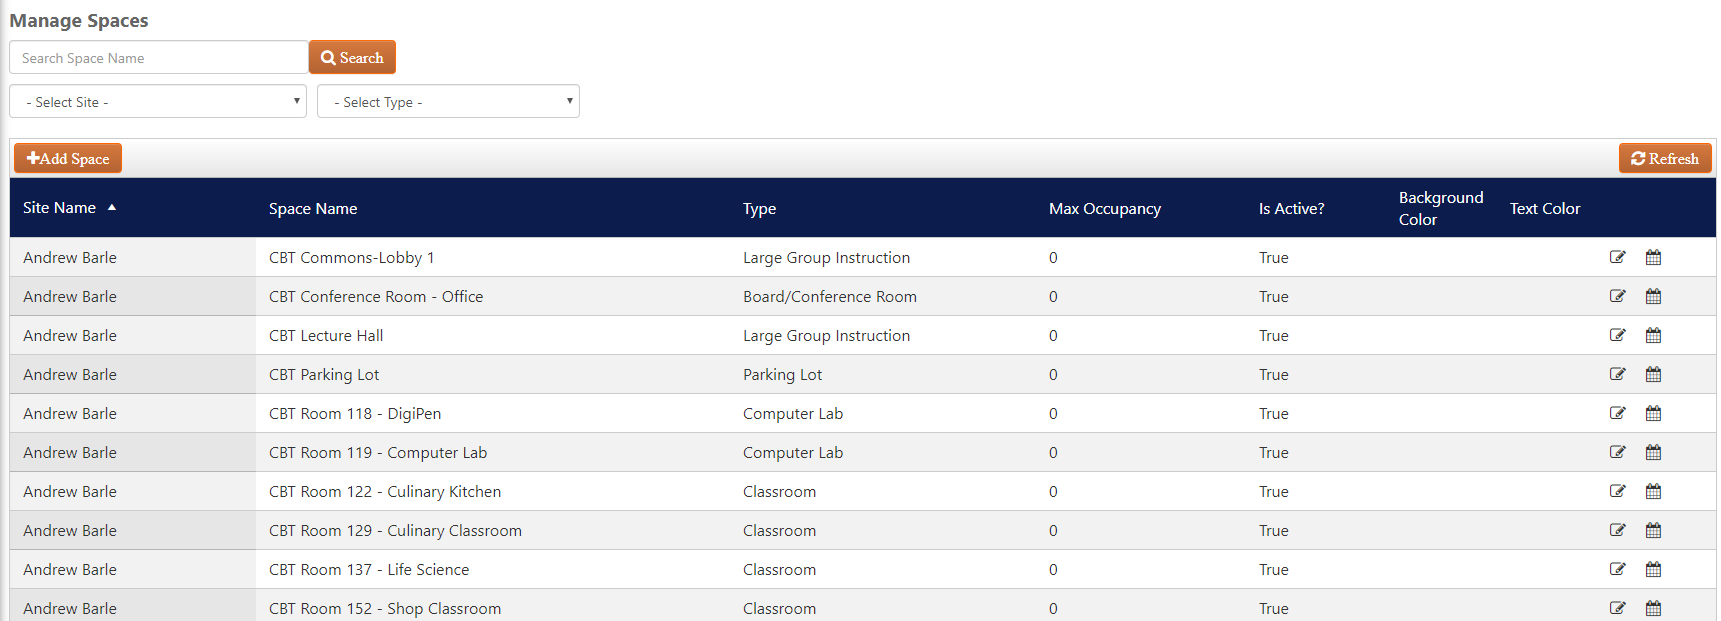1721x621 pixels.
Task: Edit CBT Room 137 - Life Science
Action: tap(1617, 569)
